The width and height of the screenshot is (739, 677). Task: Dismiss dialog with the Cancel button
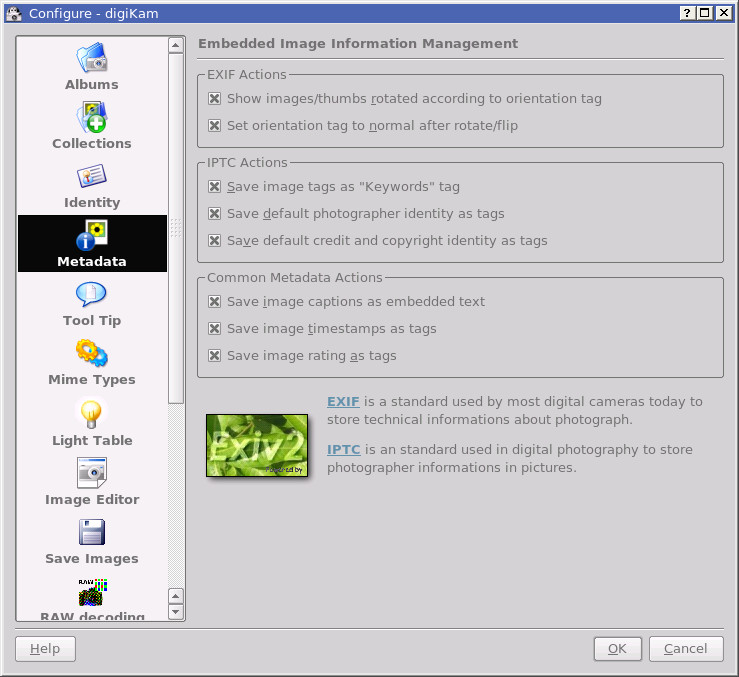click(x=686, y=649)
